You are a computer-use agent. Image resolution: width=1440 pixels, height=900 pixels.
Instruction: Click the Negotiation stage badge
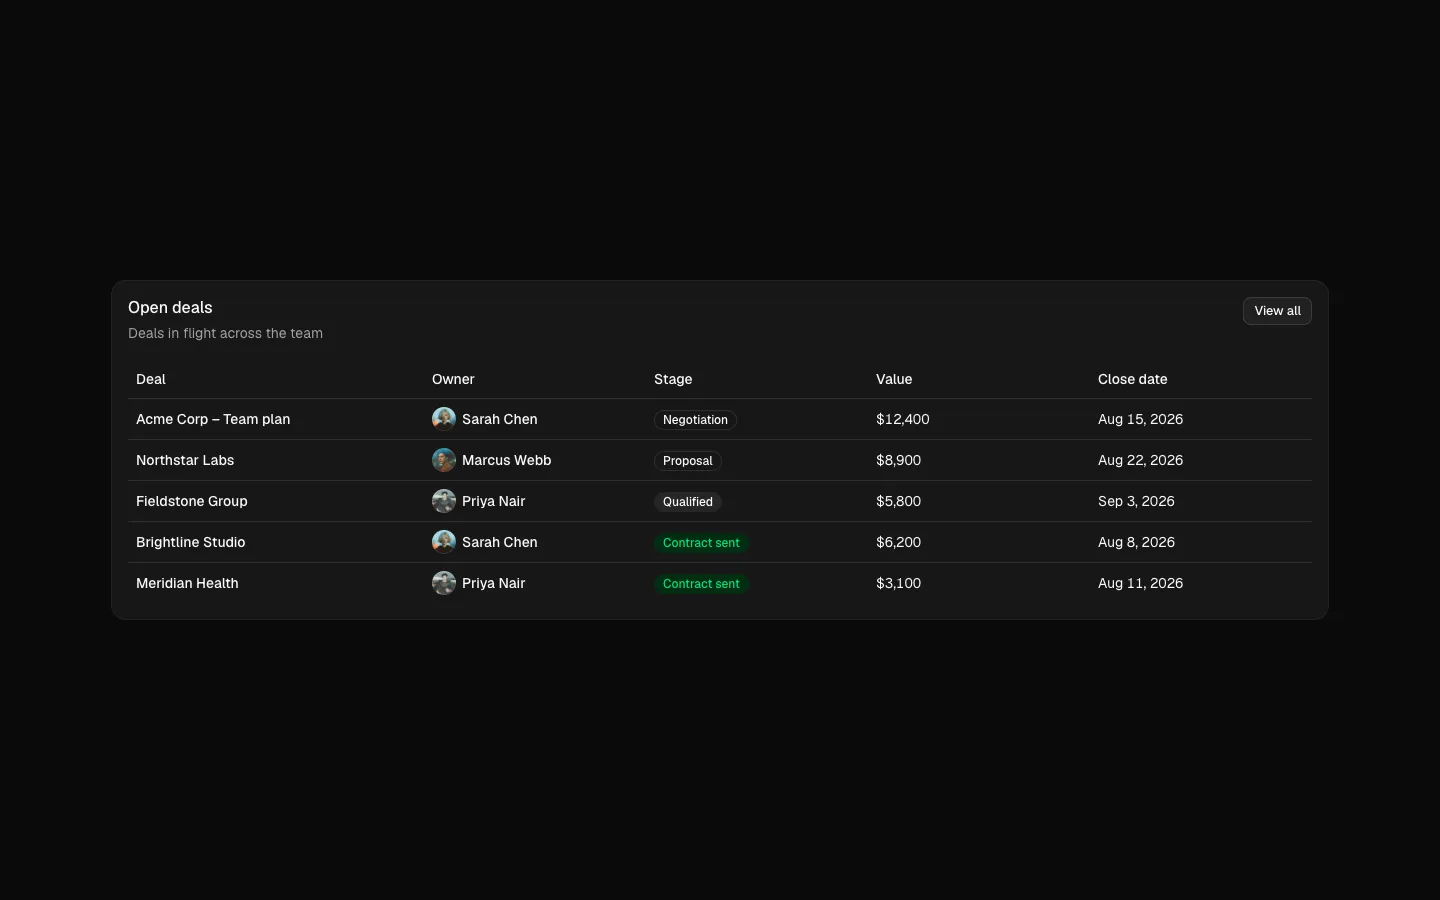coord(695,420)
